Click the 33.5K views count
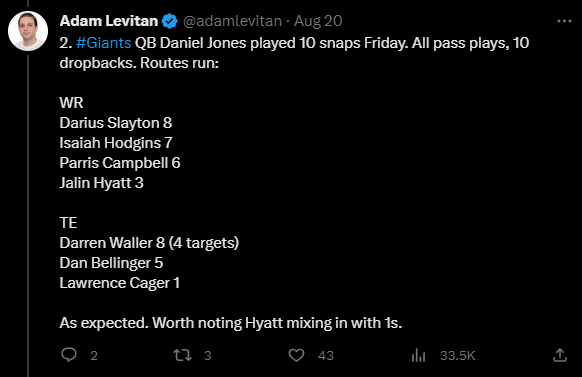This screenshot has height=377, width=582. click(x=458, y=355)
